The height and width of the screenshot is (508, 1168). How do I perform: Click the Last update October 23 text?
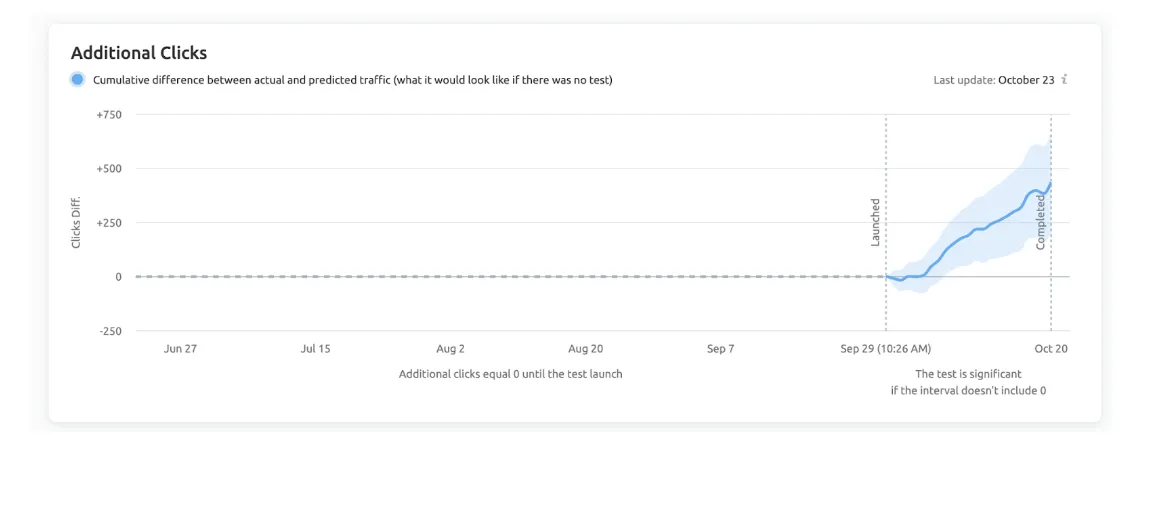(x=993, y=80)
